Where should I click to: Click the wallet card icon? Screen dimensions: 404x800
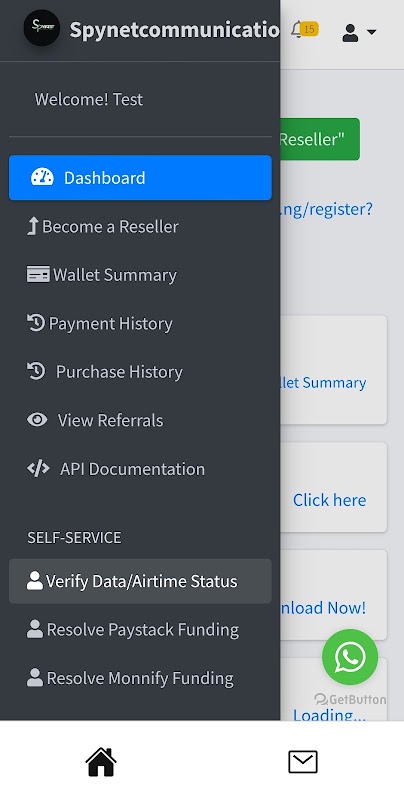[x=38, y=274]
